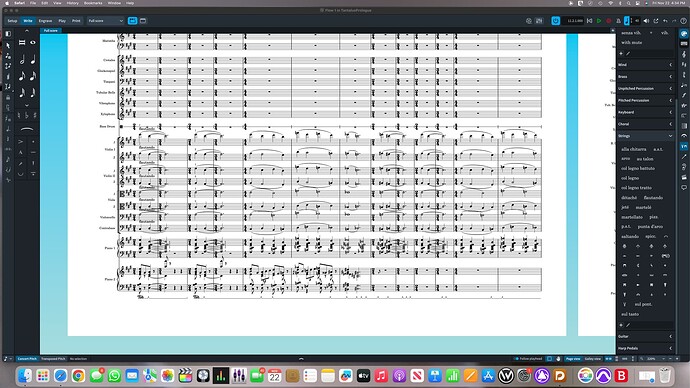Open Safari from the Dock
690x388 pixels.
coord(60,376)
